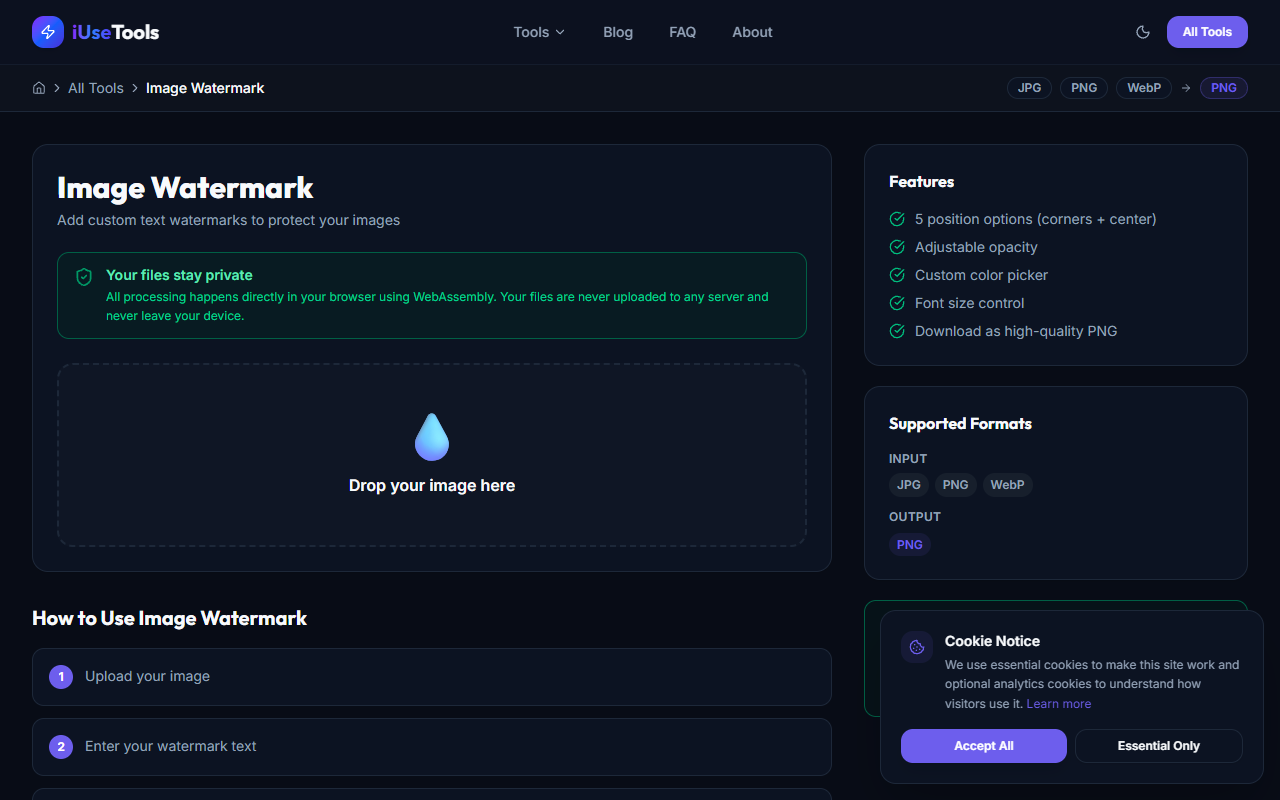Click the All Tools button in header

[1206, 31]
